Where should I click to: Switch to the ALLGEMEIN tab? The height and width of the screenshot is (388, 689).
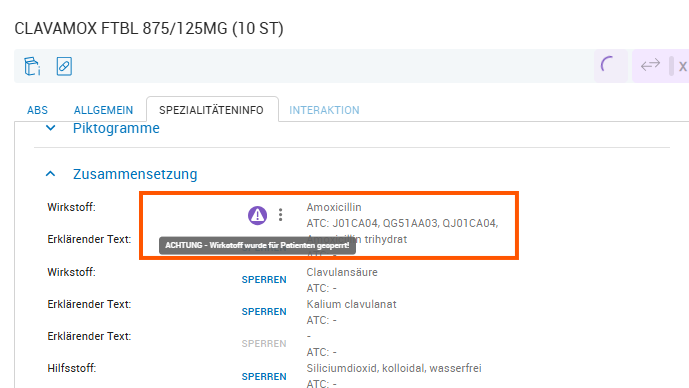point(103,110)
